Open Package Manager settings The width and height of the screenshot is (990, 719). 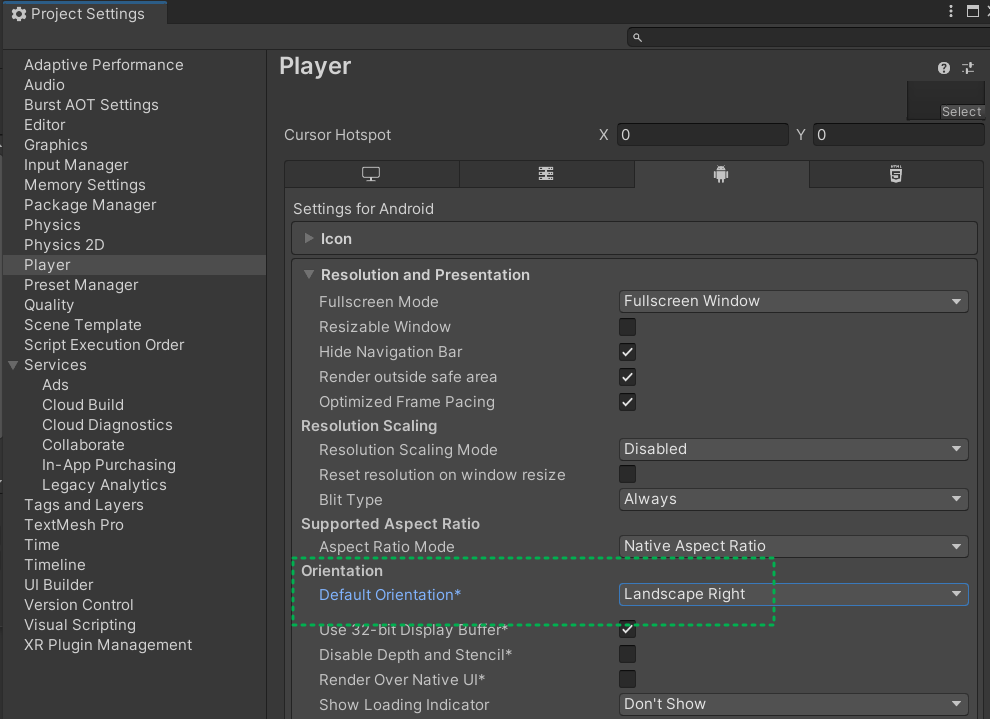(90, 205)
